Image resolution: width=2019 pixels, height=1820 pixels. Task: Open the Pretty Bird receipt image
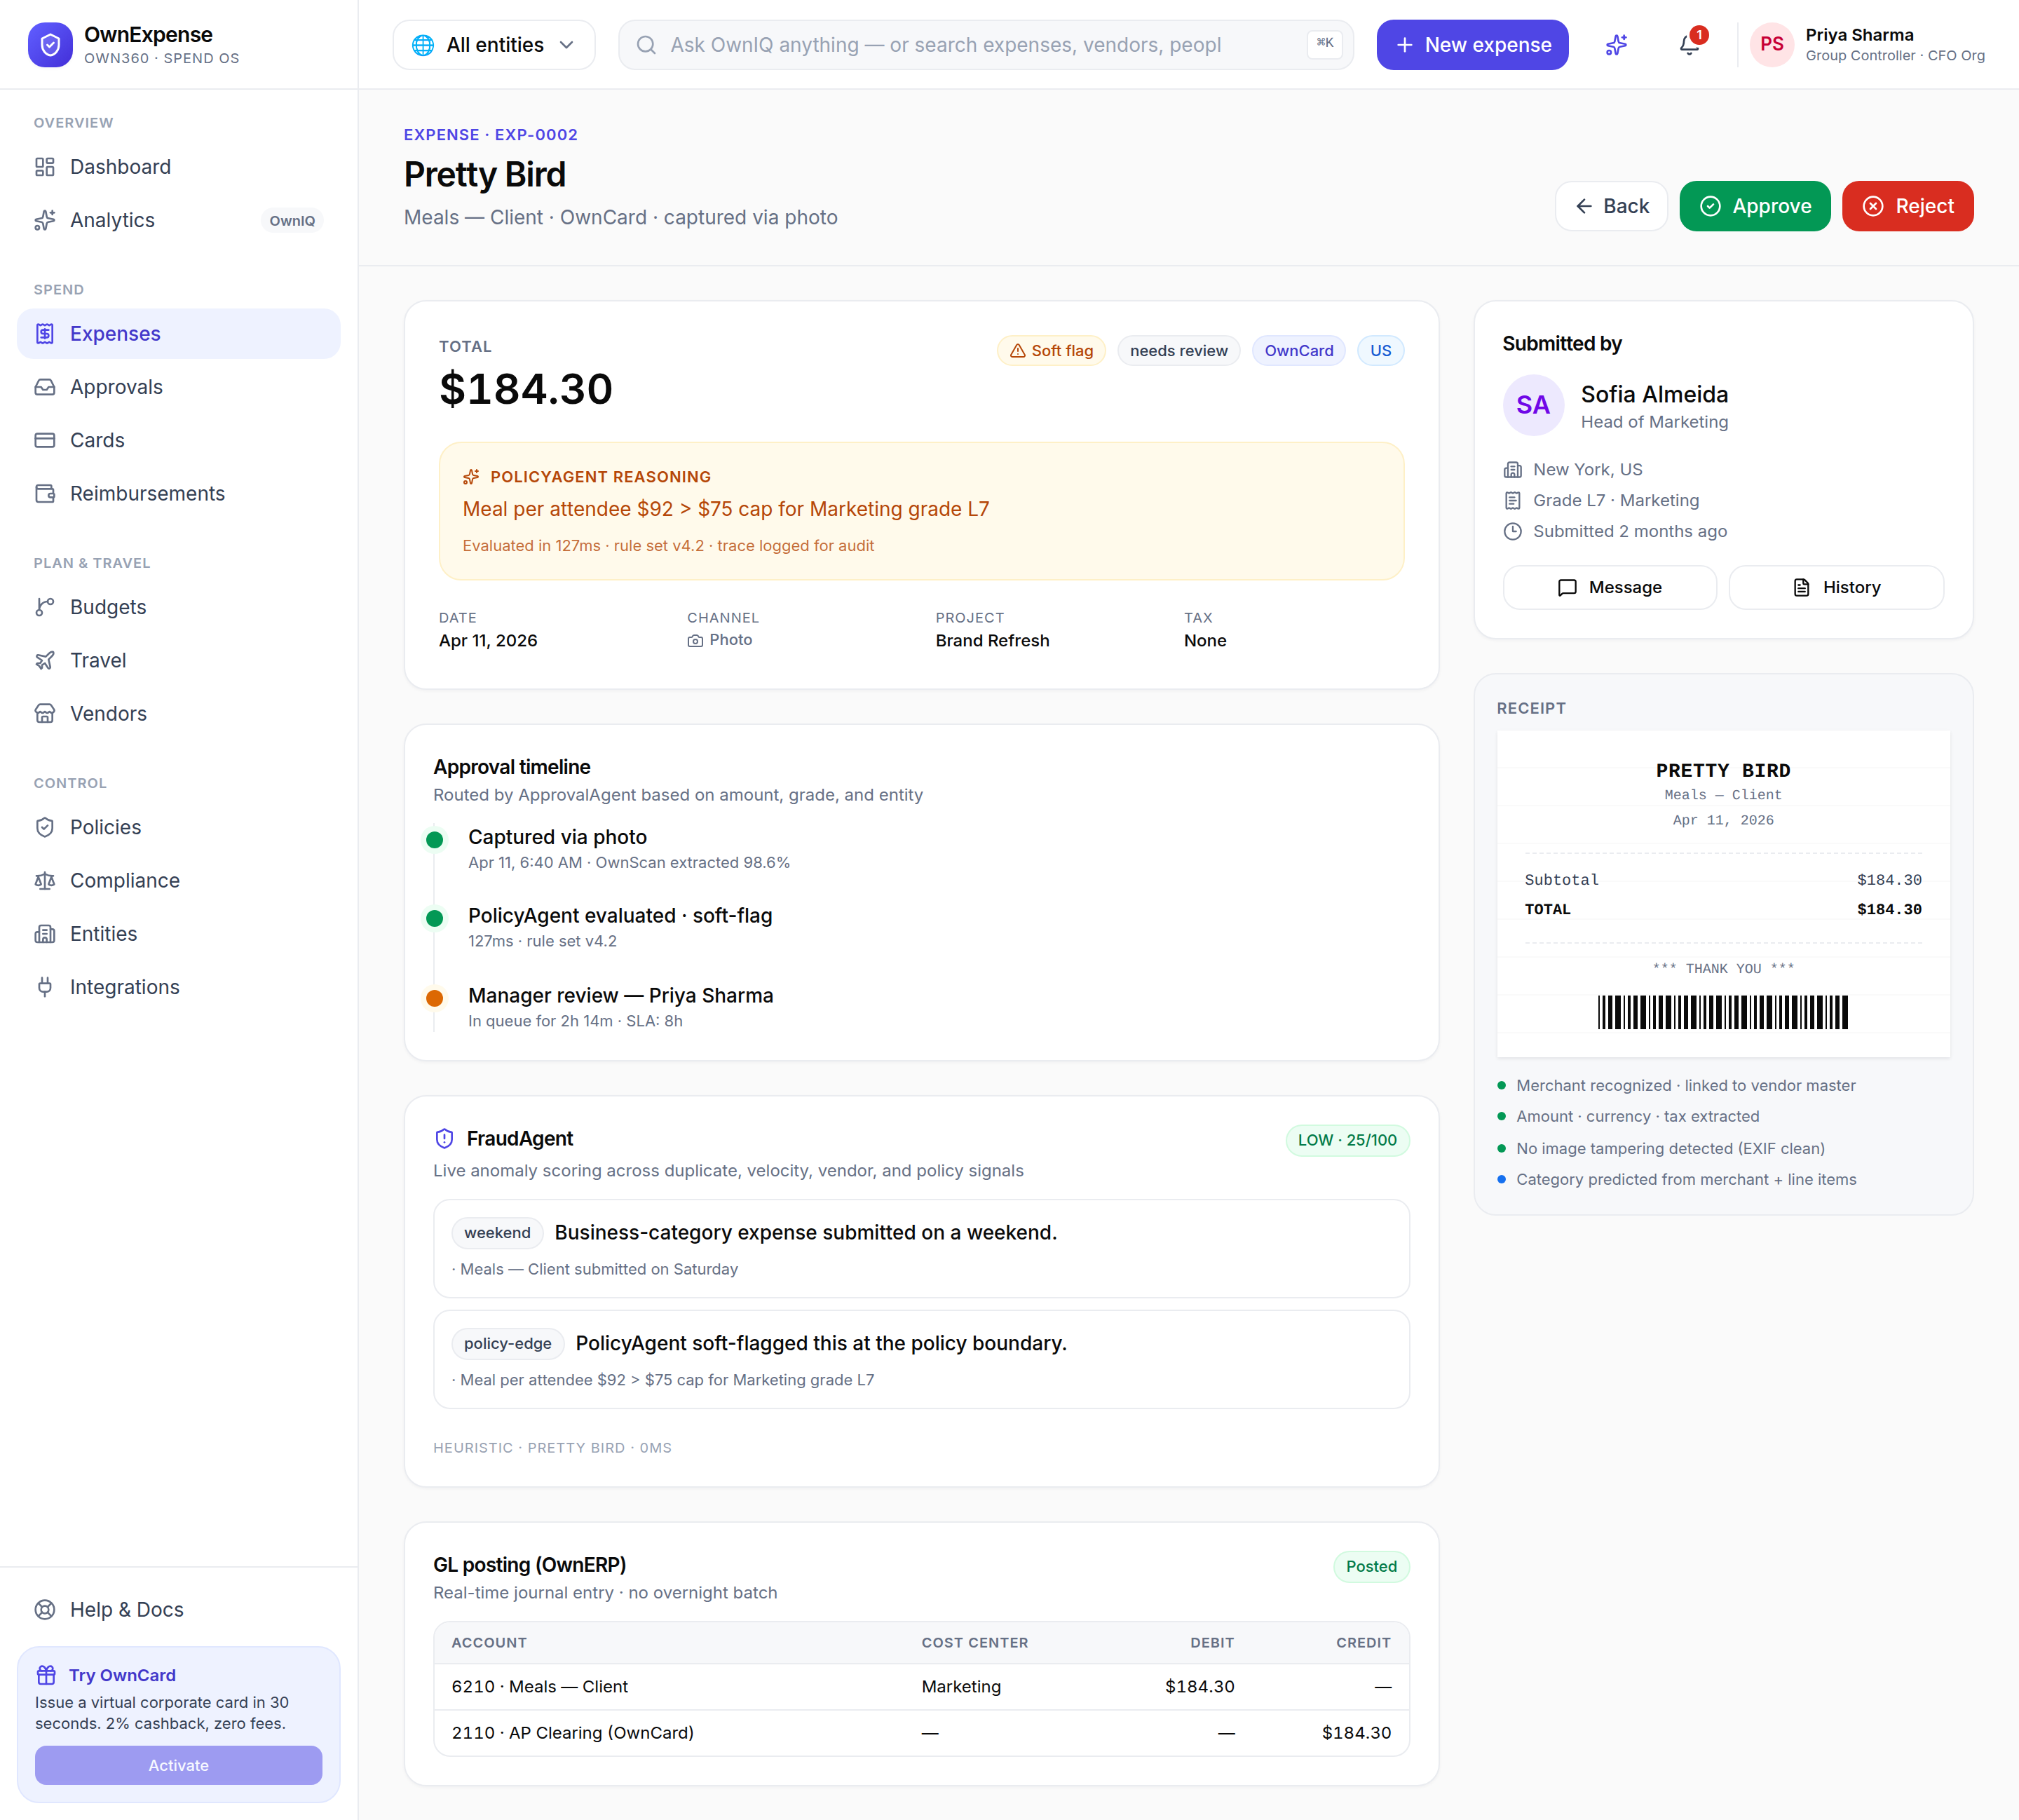(1723, 893)
